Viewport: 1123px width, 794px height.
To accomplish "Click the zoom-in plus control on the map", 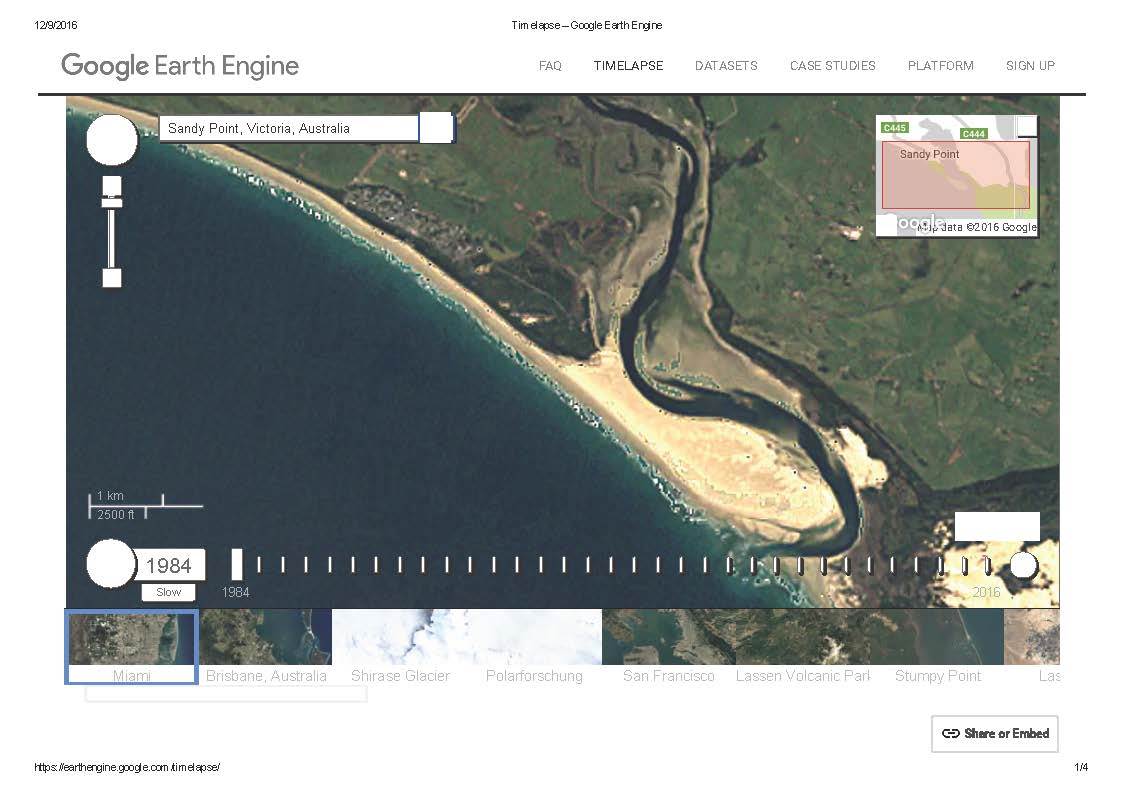I will point(111,186).
